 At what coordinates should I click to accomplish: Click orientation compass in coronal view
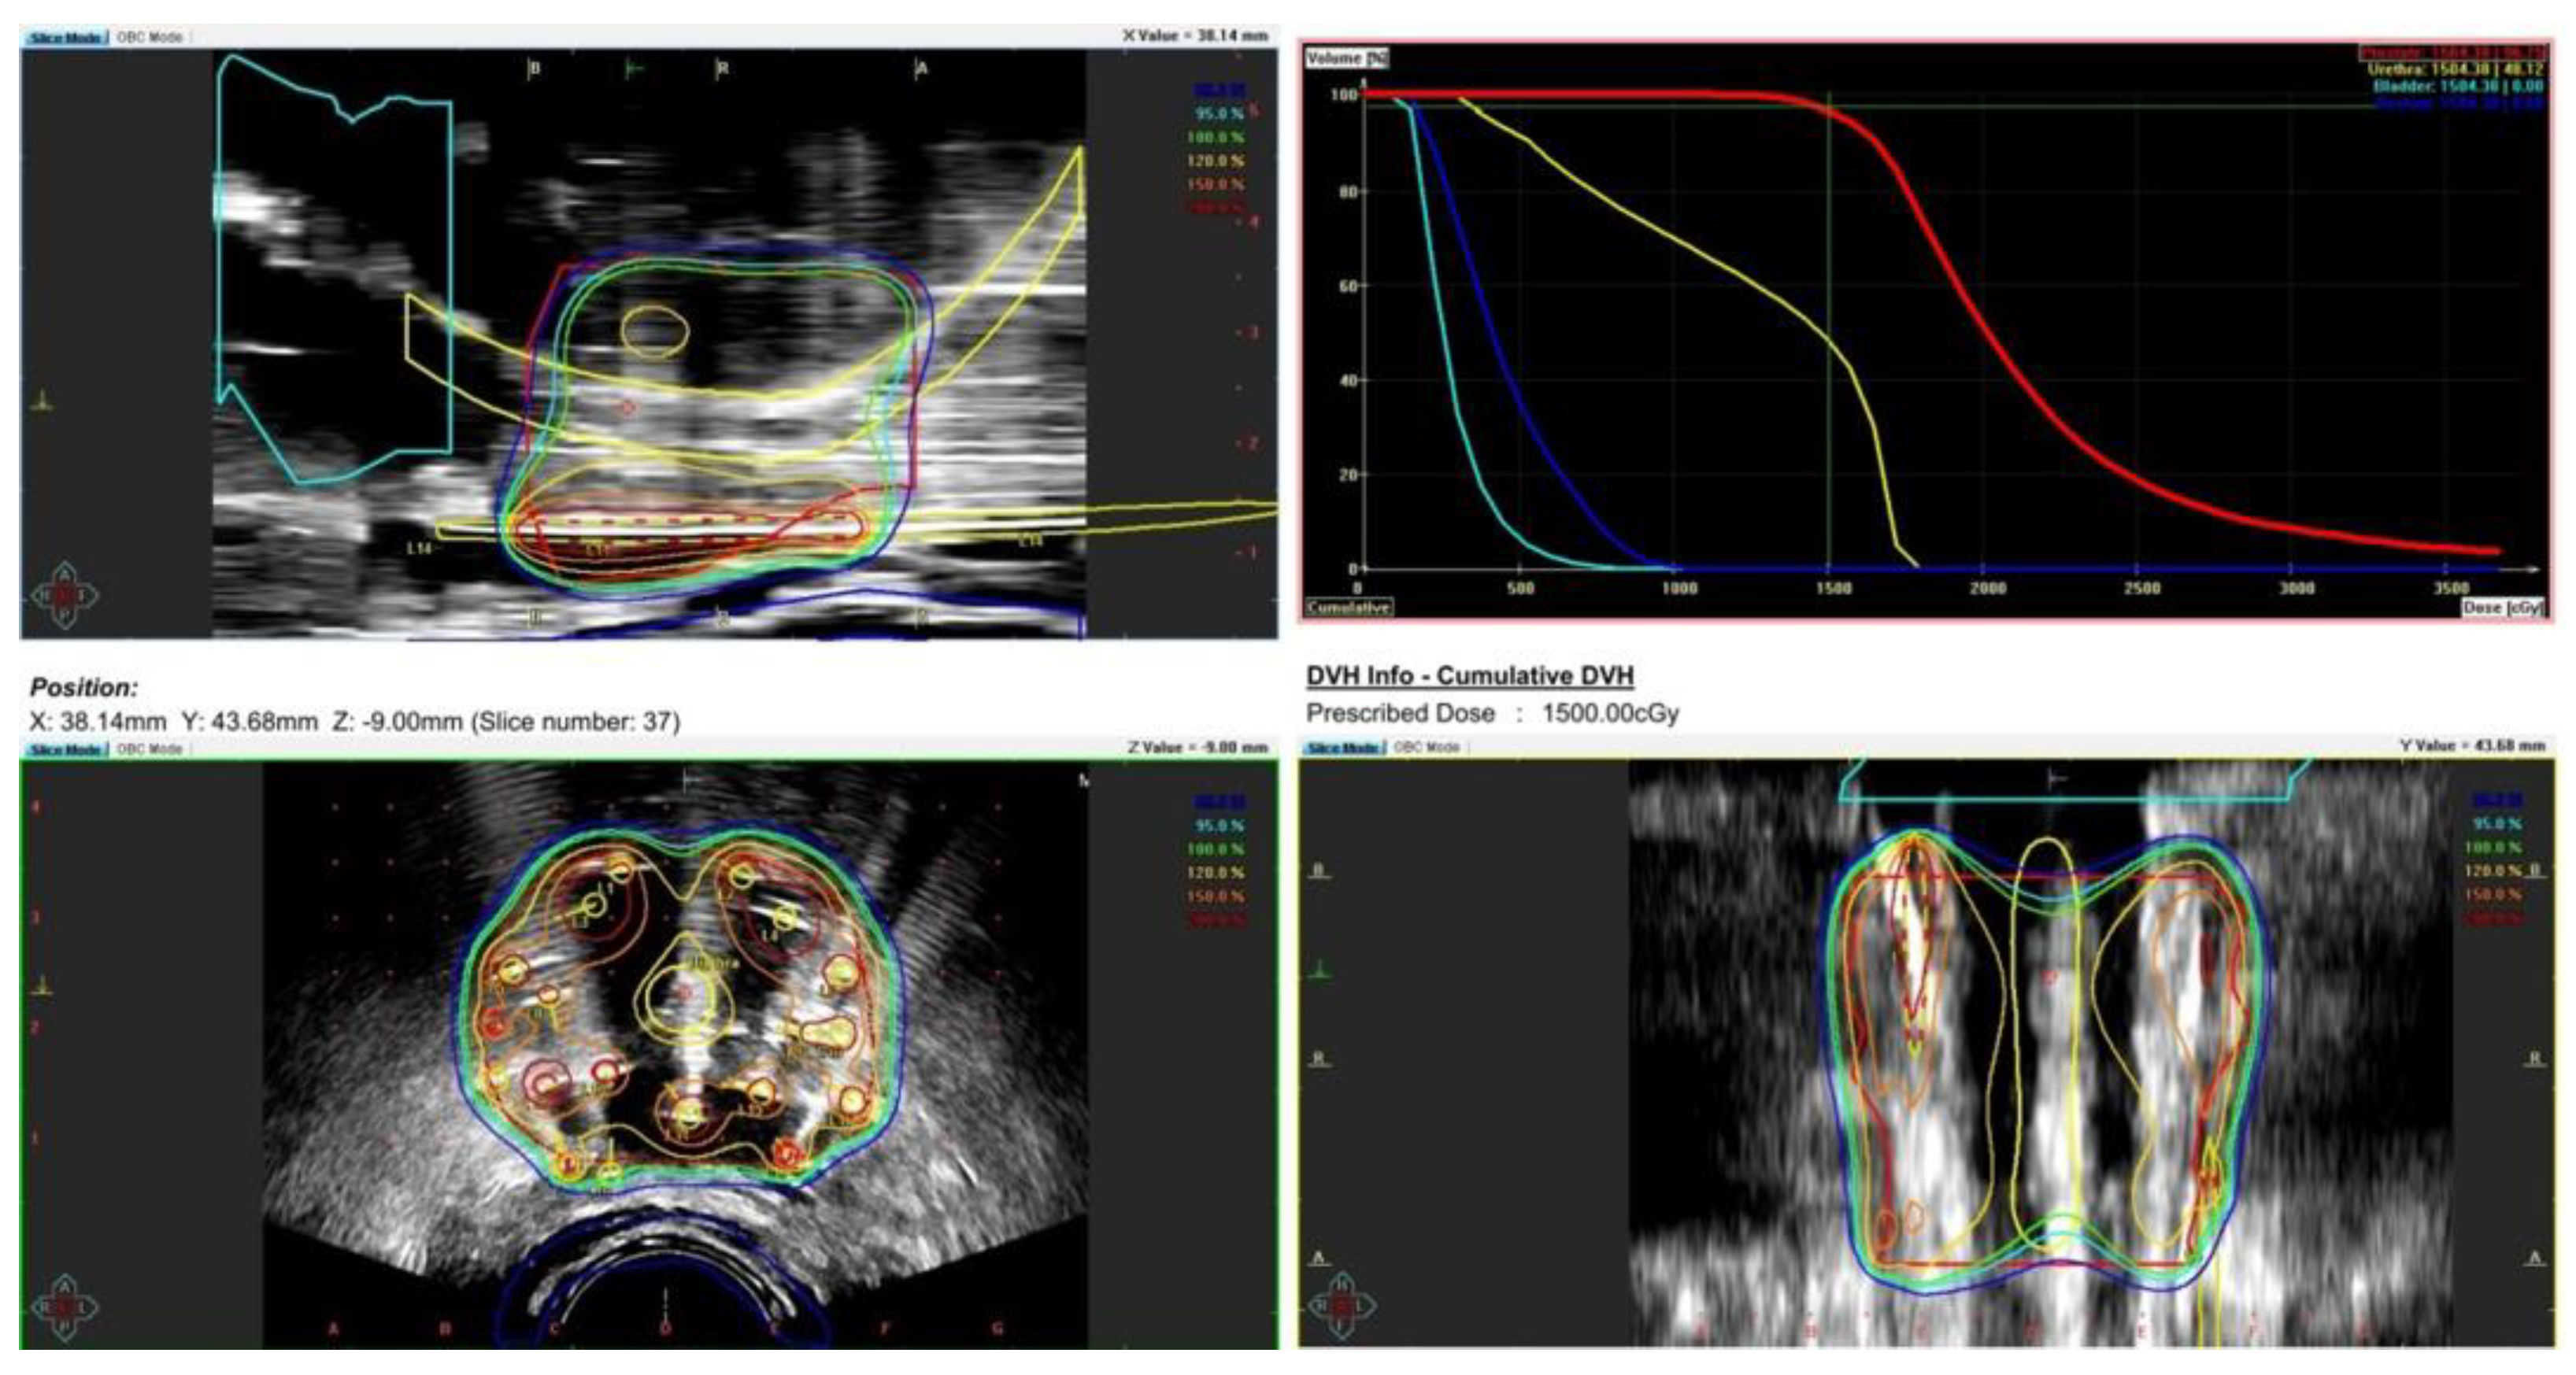click(x=1341, y=1306)
